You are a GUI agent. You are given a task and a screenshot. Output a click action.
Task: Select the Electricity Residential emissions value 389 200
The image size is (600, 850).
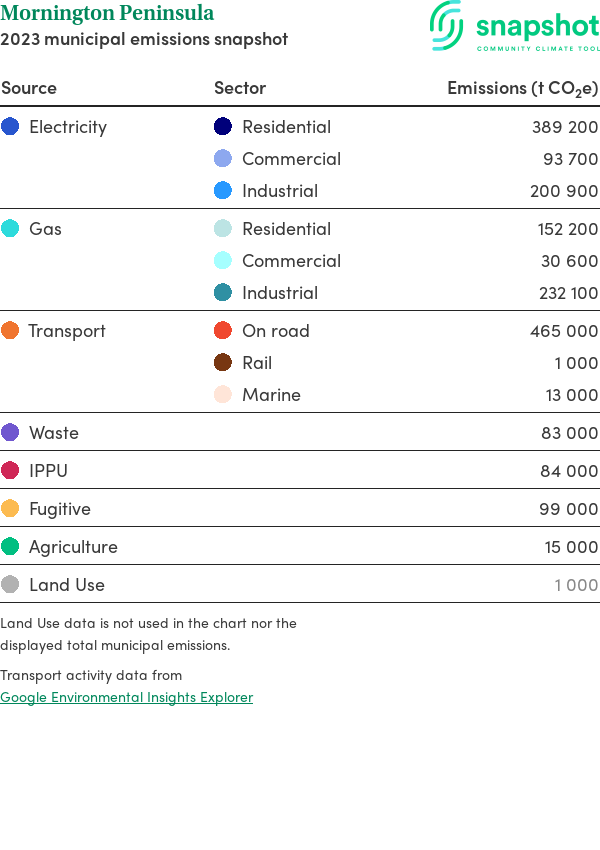tap(565, 127)
